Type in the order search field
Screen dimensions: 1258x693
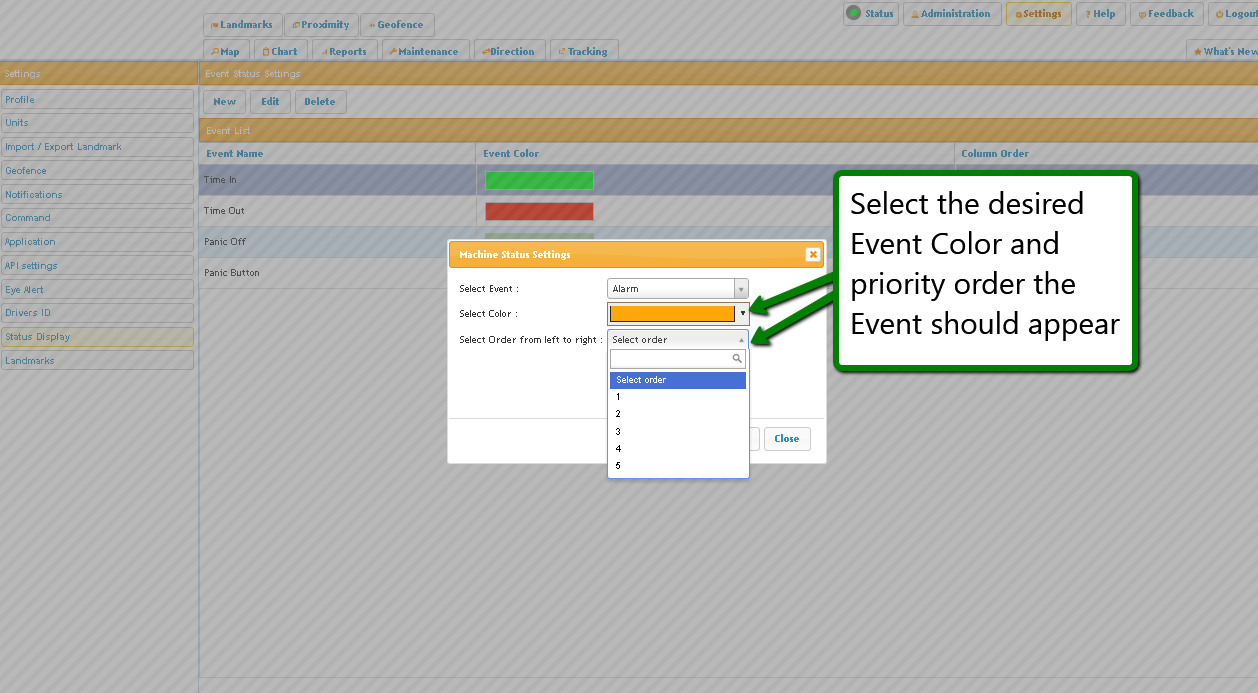click(671, 359)
